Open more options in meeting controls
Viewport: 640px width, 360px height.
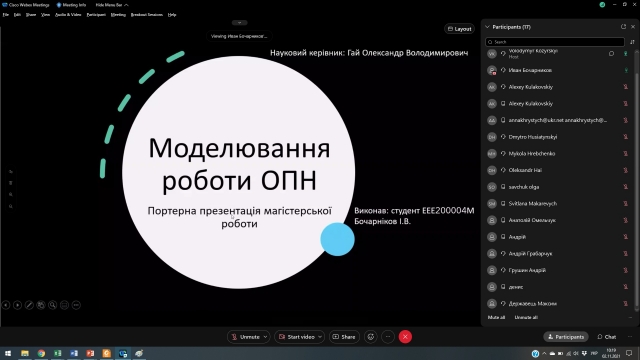click(x=388, y=337)
